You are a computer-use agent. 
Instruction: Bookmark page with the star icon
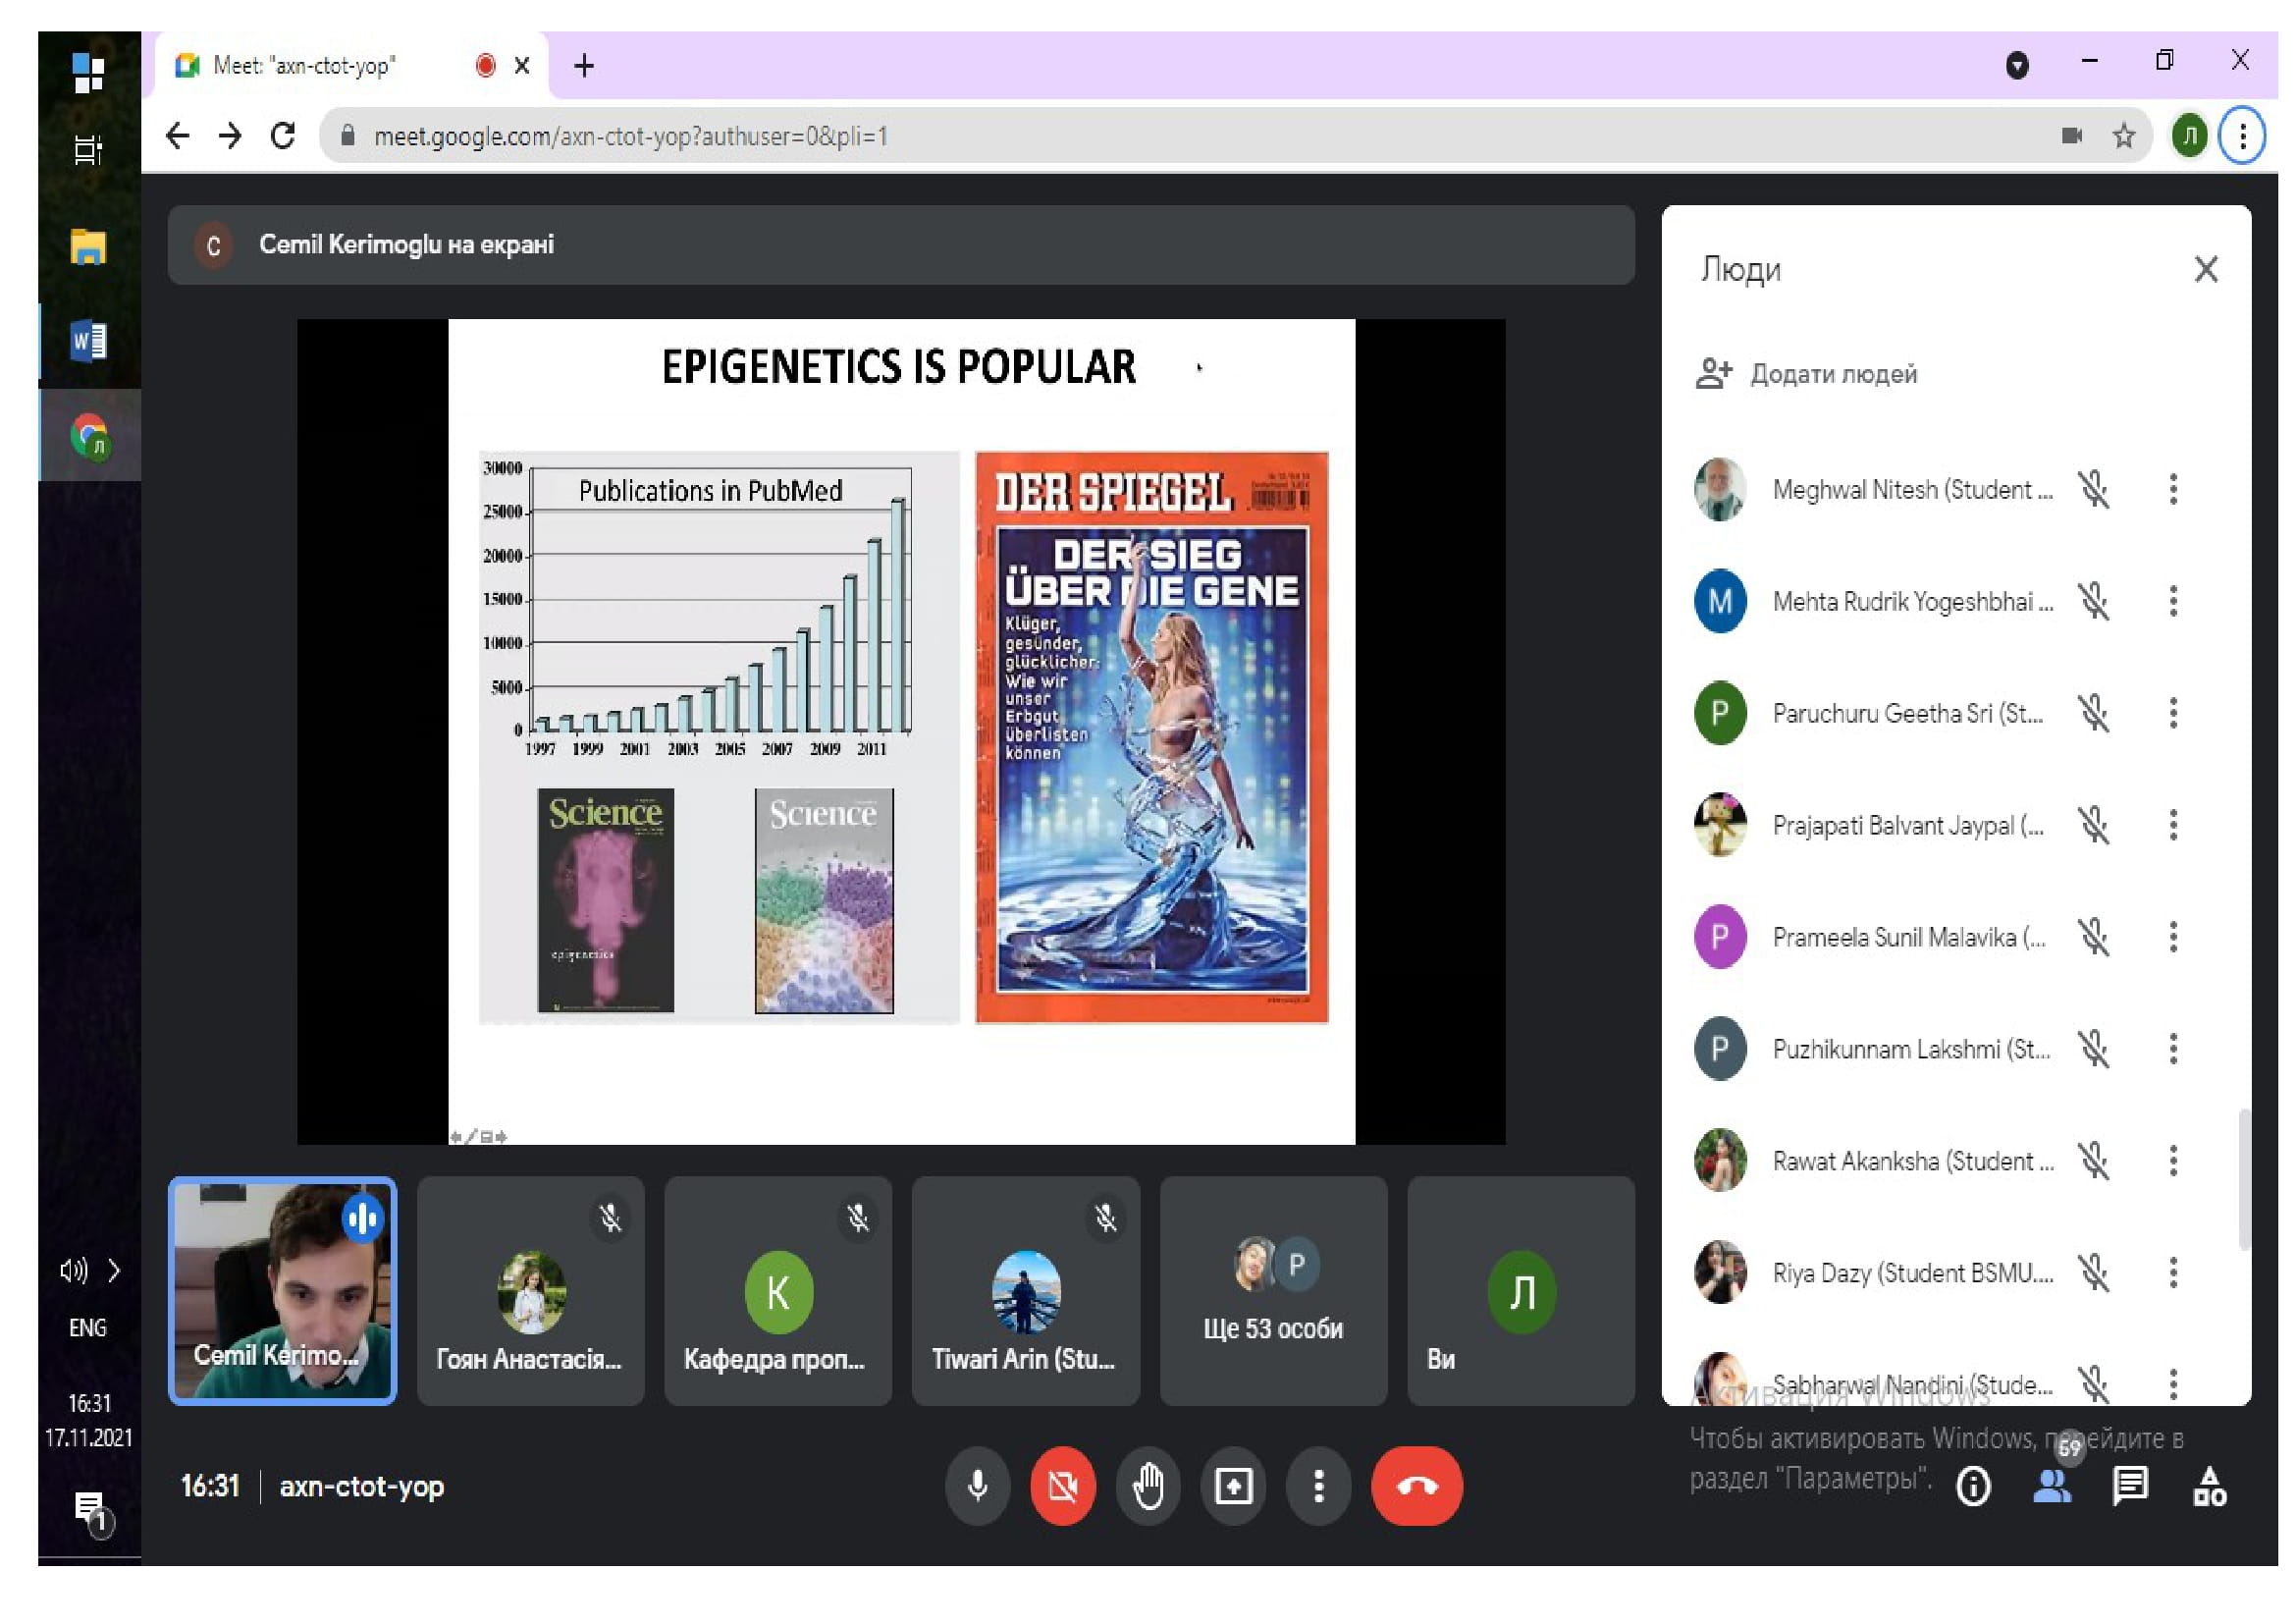[x=2123, y=136]
